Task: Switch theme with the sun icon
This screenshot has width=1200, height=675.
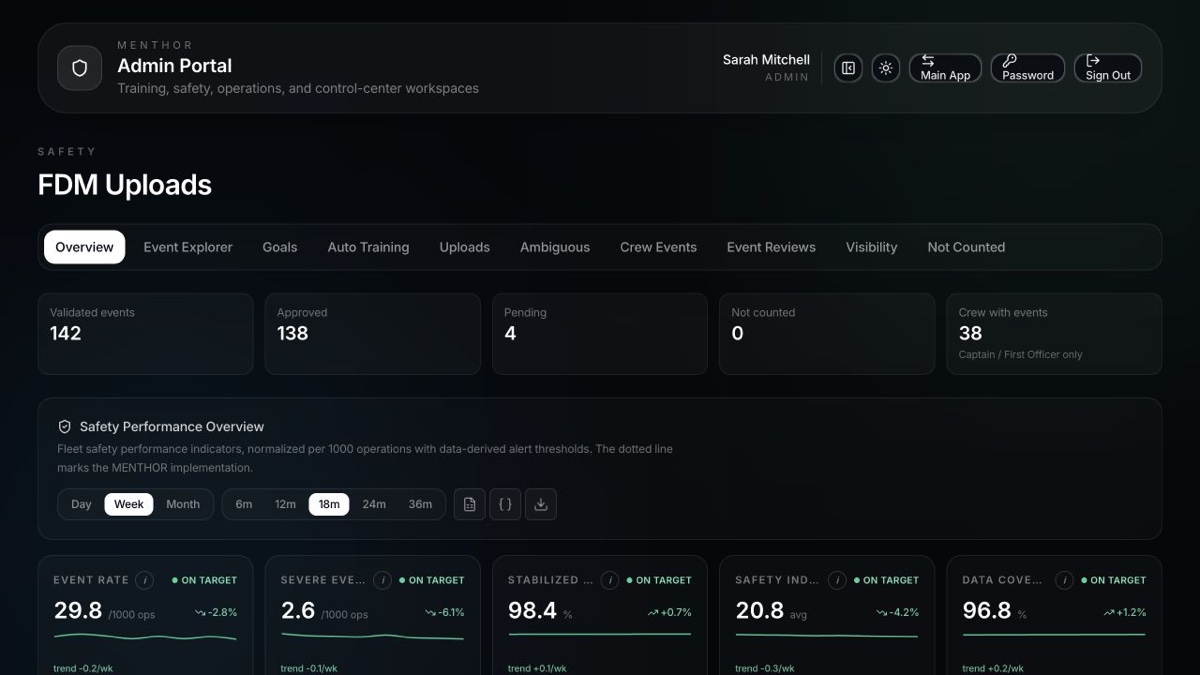Action: tap(885, 68)
